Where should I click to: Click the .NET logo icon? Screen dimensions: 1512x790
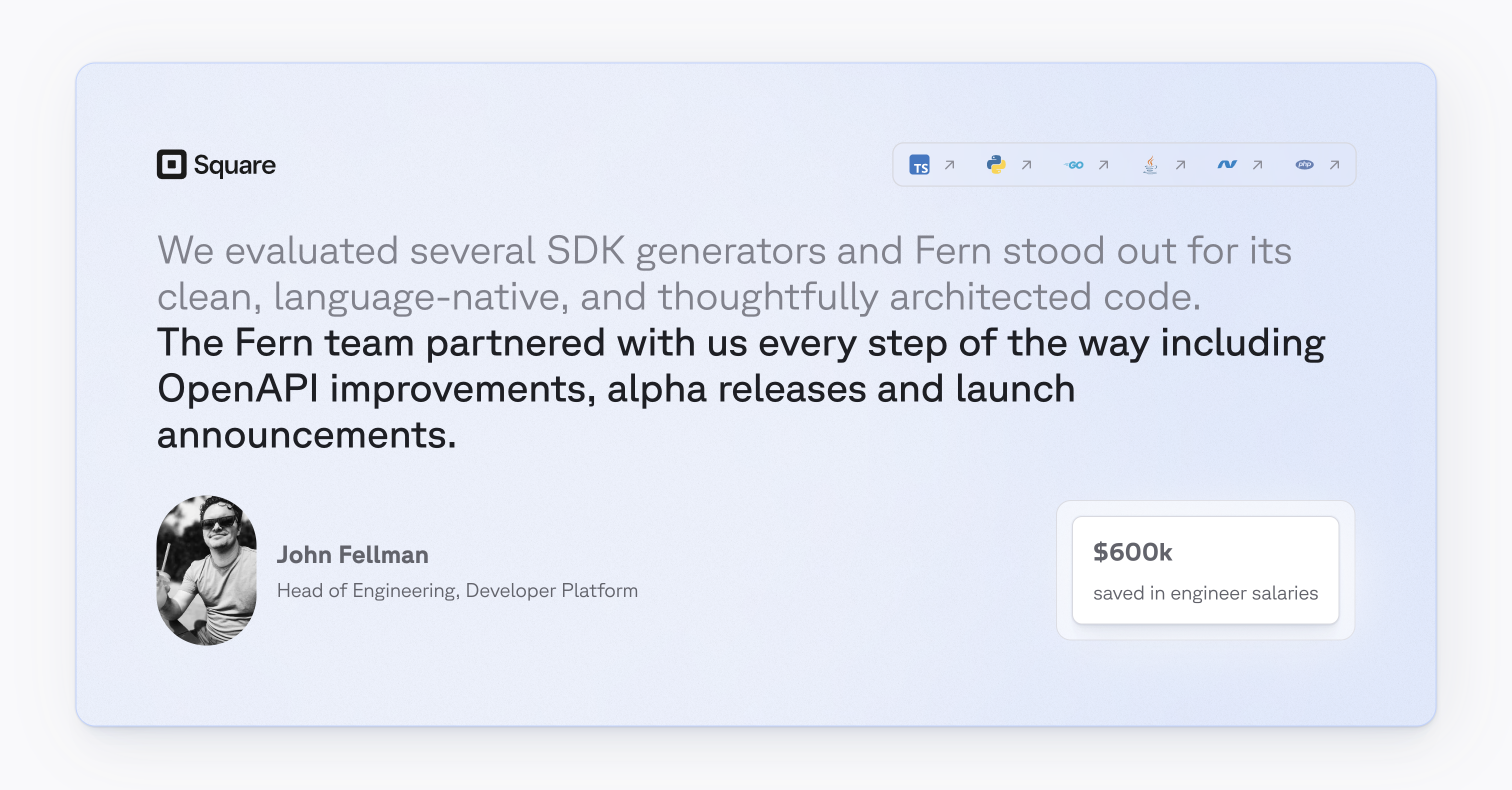coord(1227,165)
